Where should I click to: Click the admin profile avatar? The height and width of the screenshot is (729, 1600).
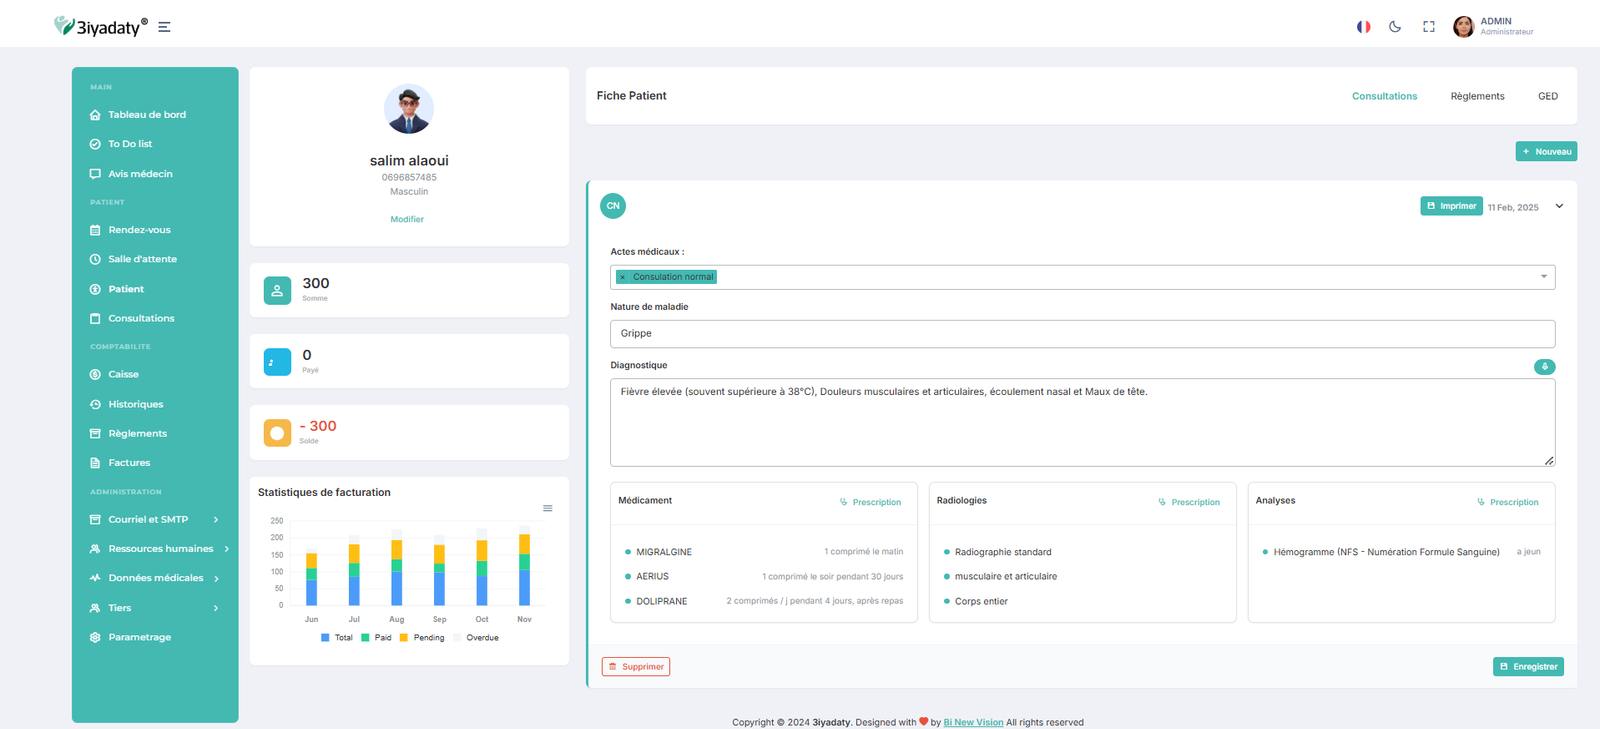tap(1463, 27)
